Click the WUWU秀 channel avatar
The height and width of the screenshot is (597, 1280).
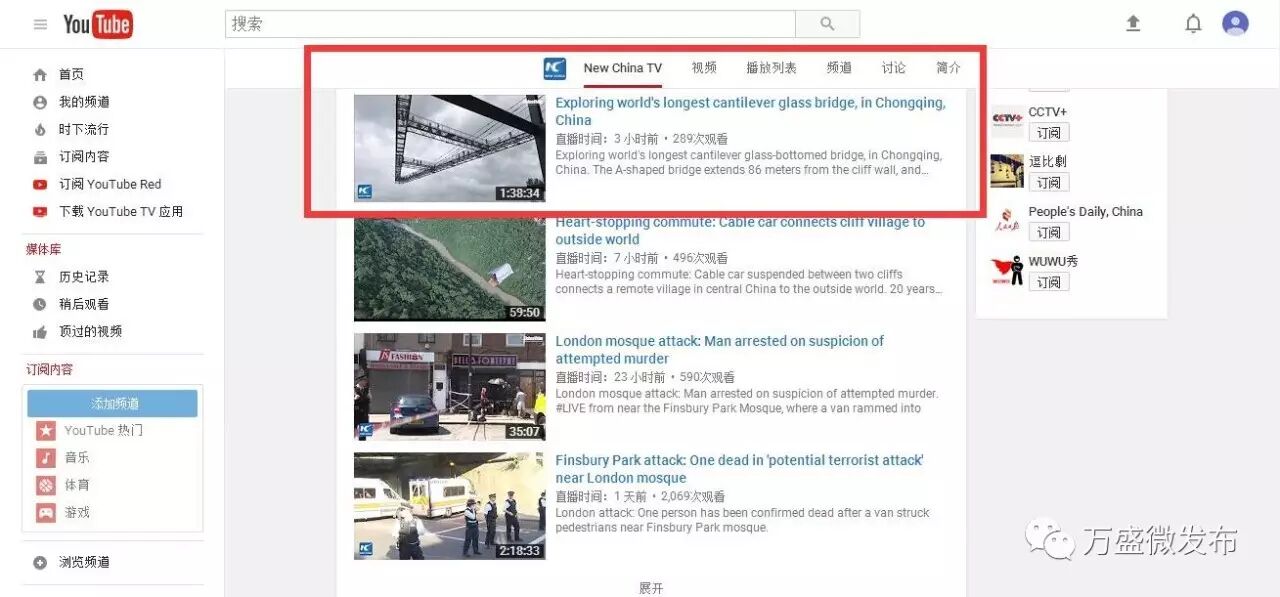tap(1006, 271)
